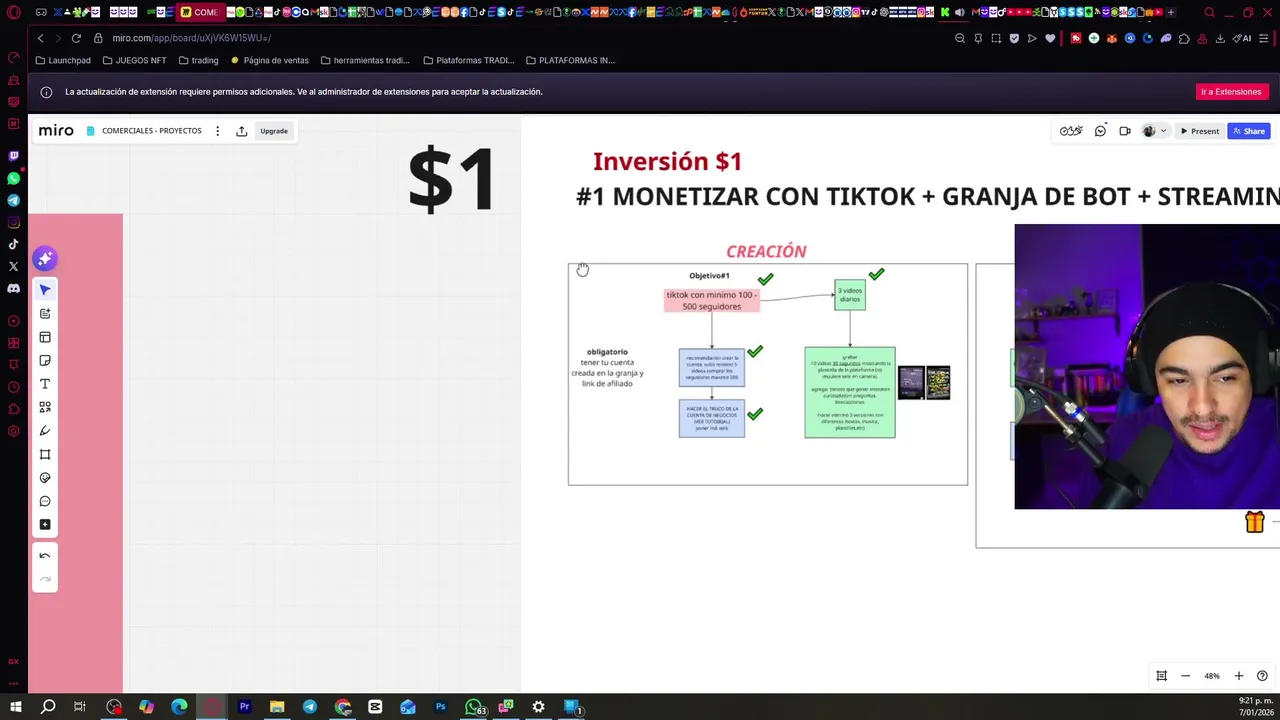Viewport: 1280px width, 720px height.
Task: Open Twitch in browser sidebar
Action: coord(13,156)
